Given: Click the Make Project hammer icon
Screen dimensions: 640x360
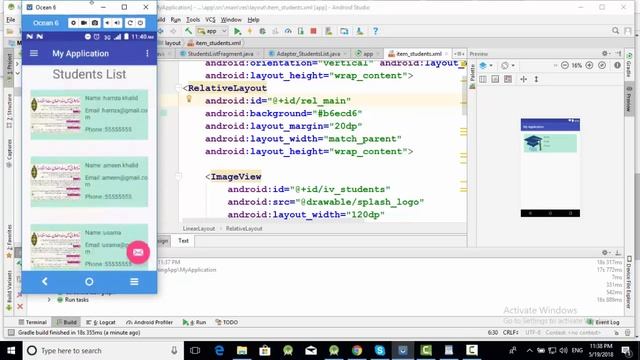Looking at the screenshot, I should pyautogui.click(x=188, y=31).
